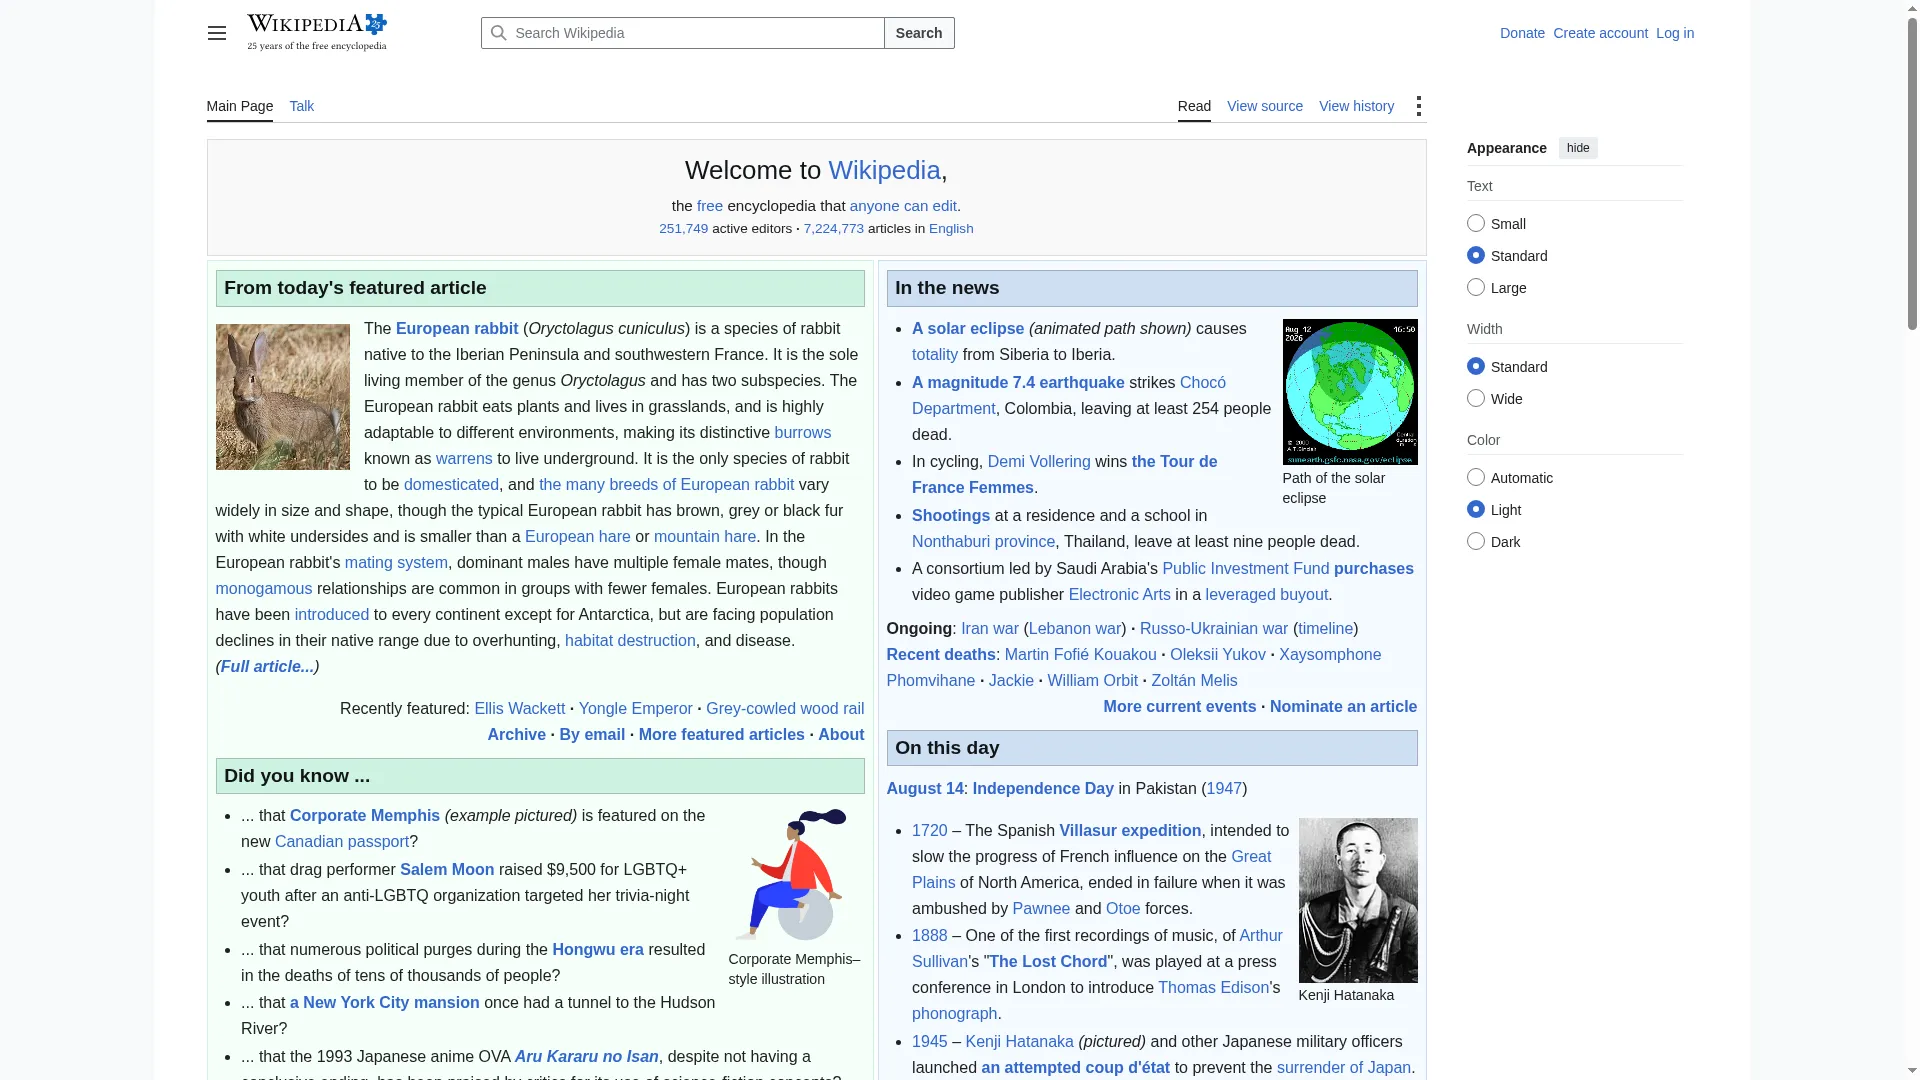The height and width of the screenshot is (1080, 1920).
Task: Open the solar eclipse path image
Action: click(1350, 392)
